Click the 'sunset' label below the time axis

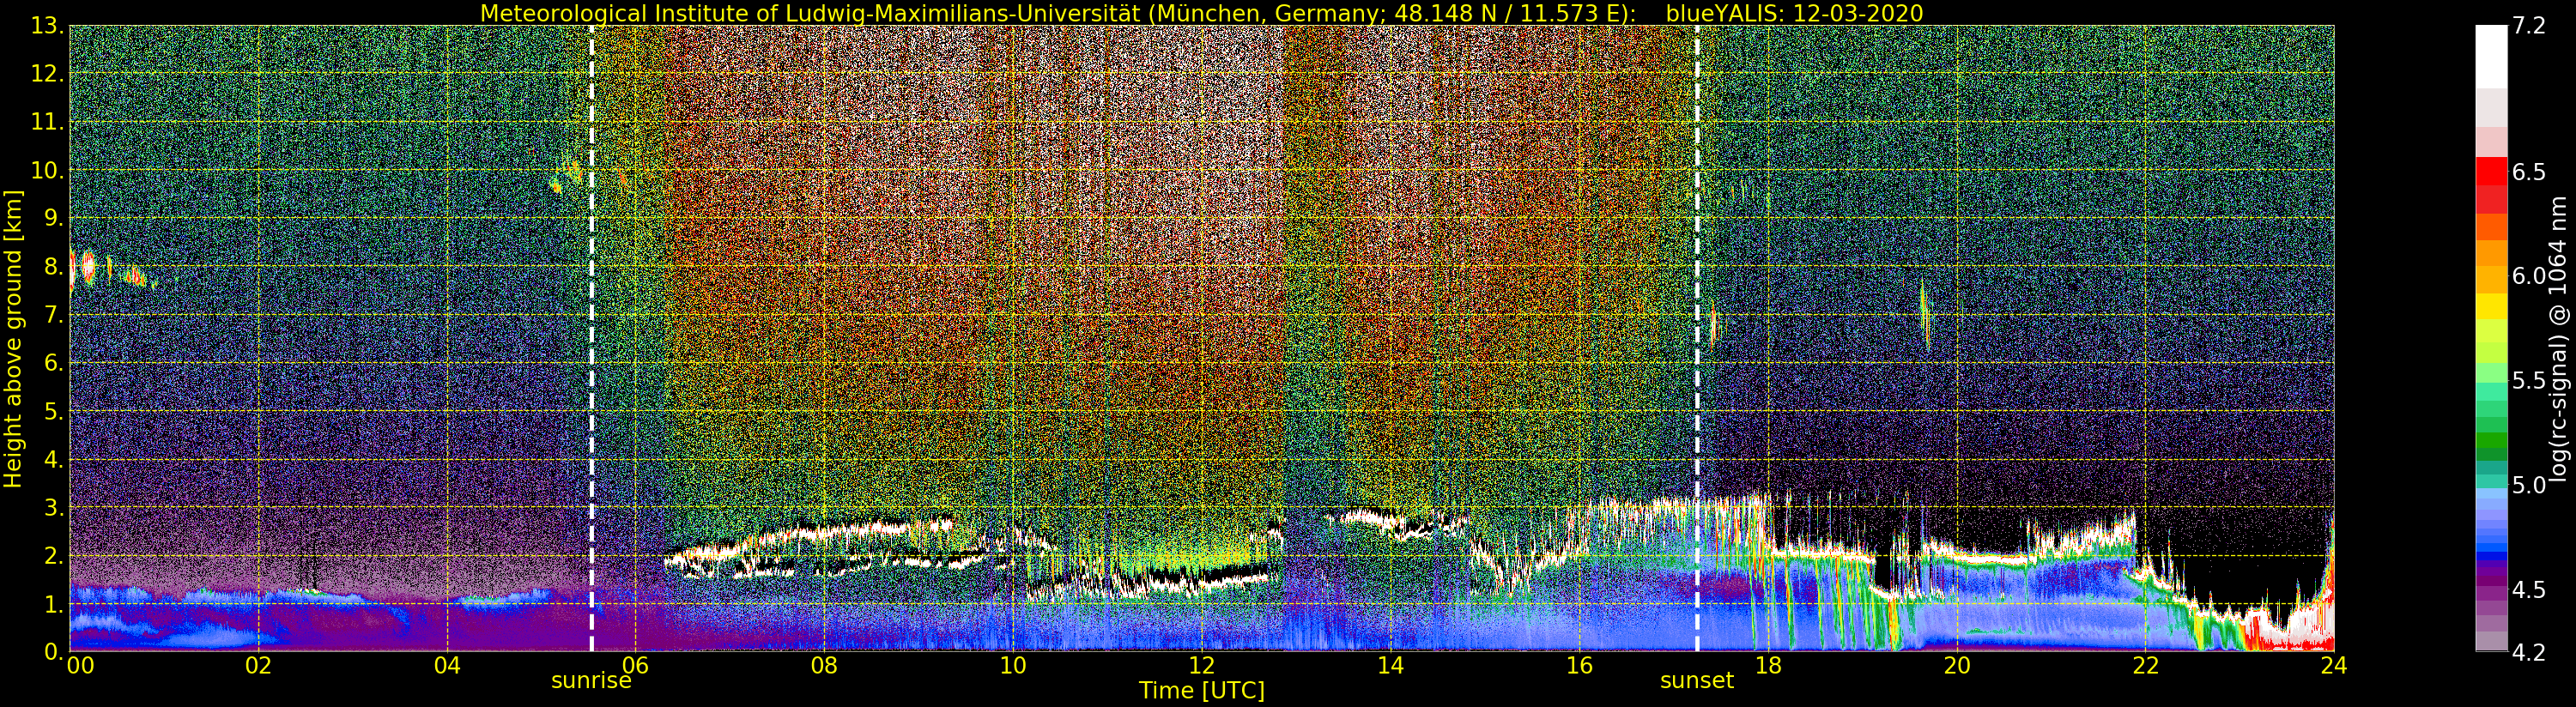(x=1697, y=681)
